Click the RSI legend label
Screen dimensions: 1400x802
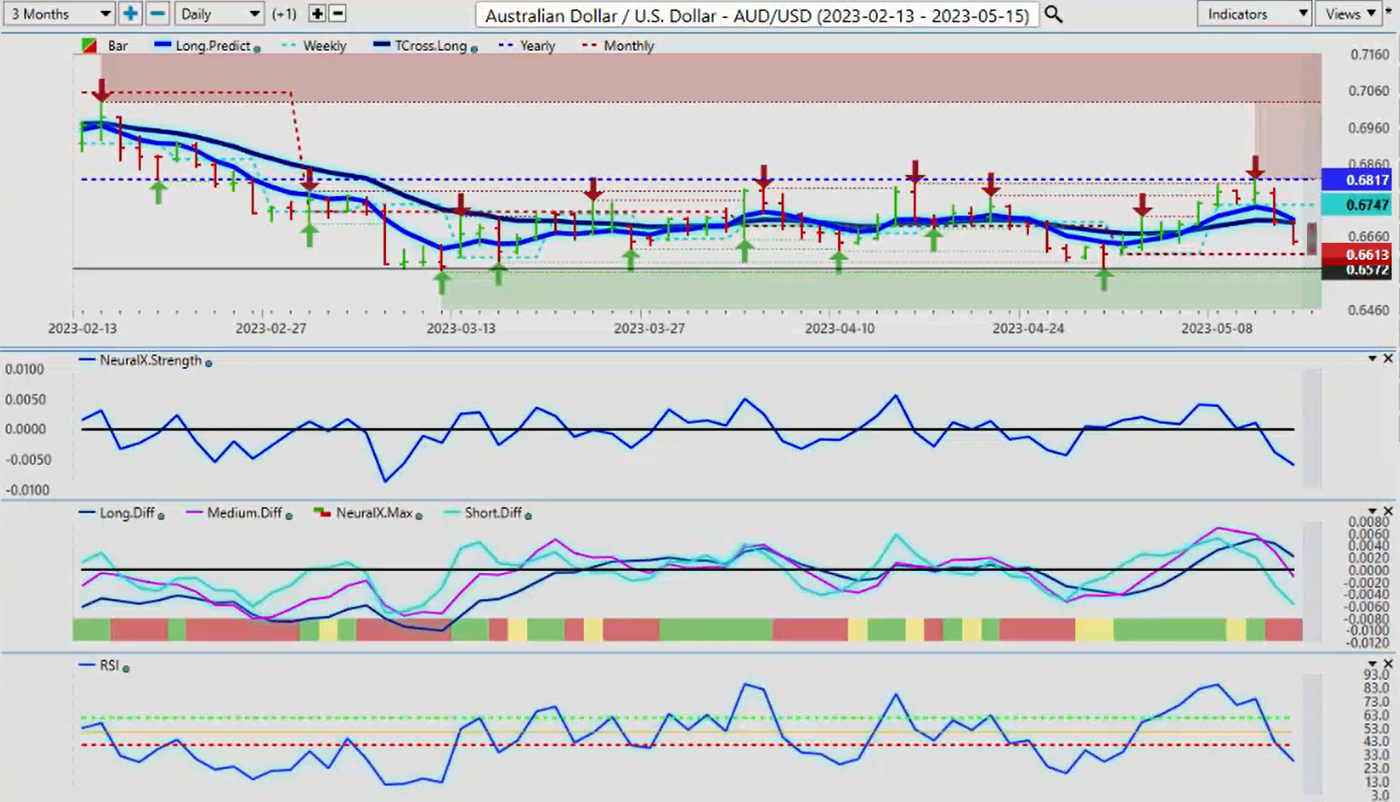coord(110,664)
